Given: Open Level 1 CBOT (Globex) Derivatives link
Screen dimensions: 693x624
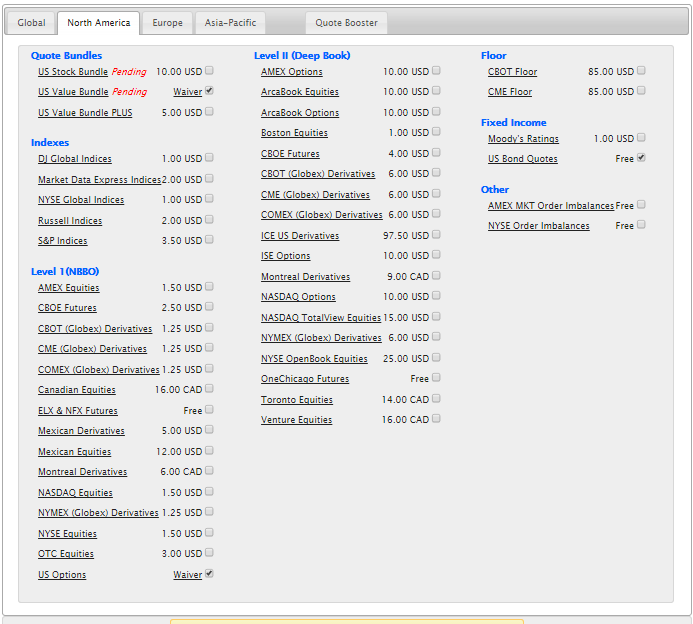Looking at the screenshot, I should pos(95,329).
